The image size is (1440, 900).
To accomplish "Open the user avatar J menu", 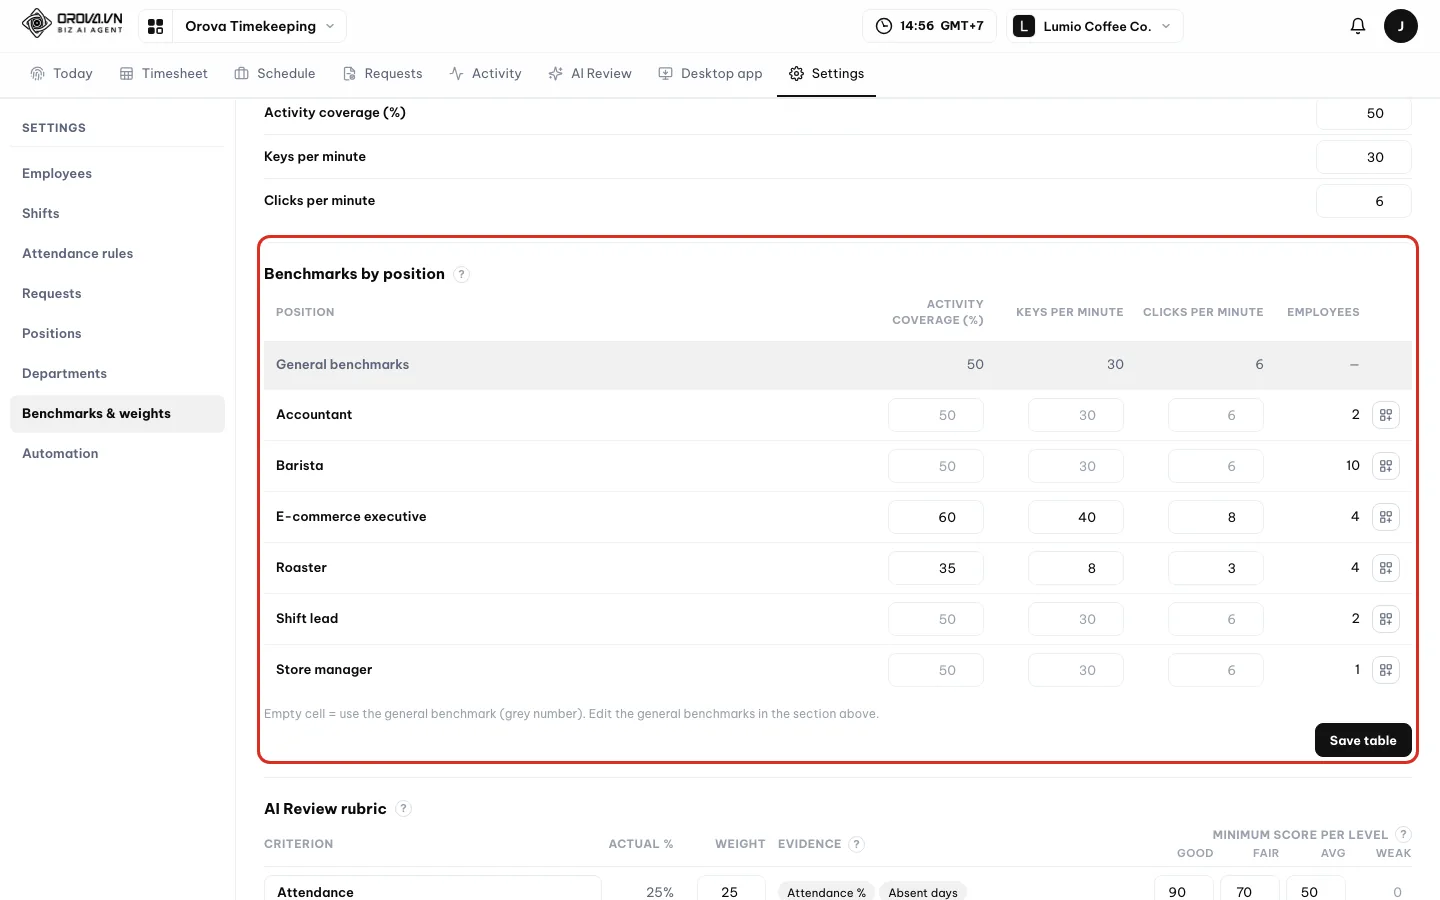I will coord(1401,26).
